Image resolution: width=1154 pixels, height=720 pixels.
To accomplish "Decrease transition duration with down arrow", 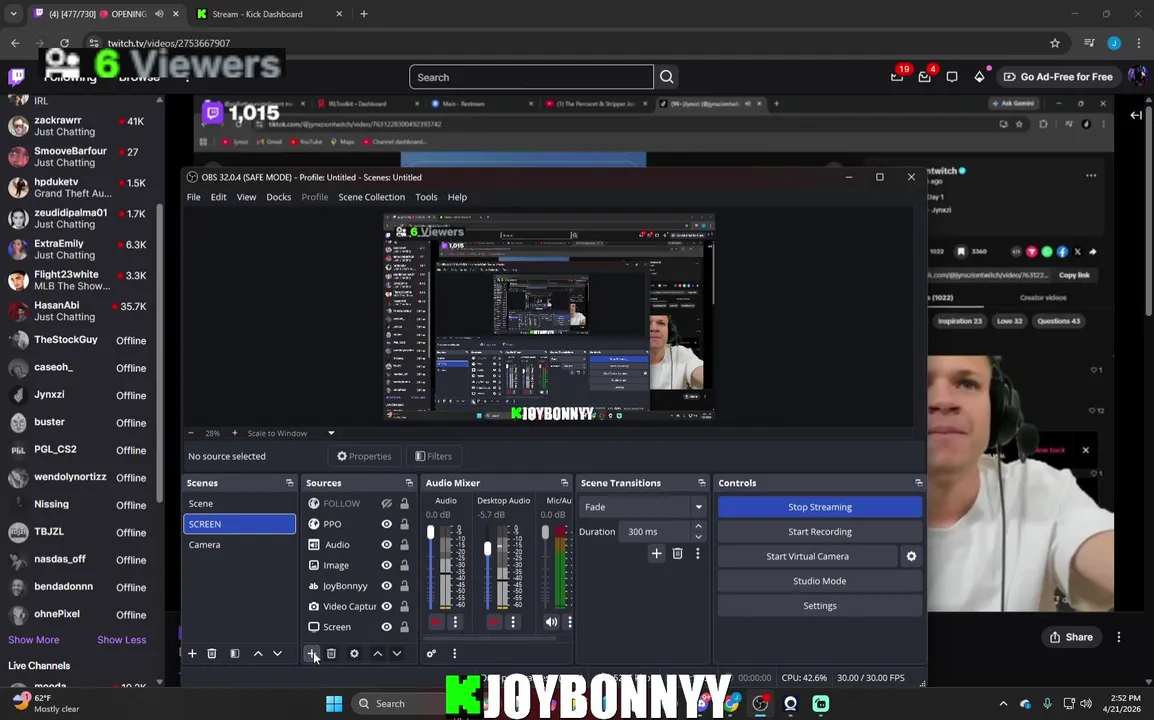I will pos(698,537).
